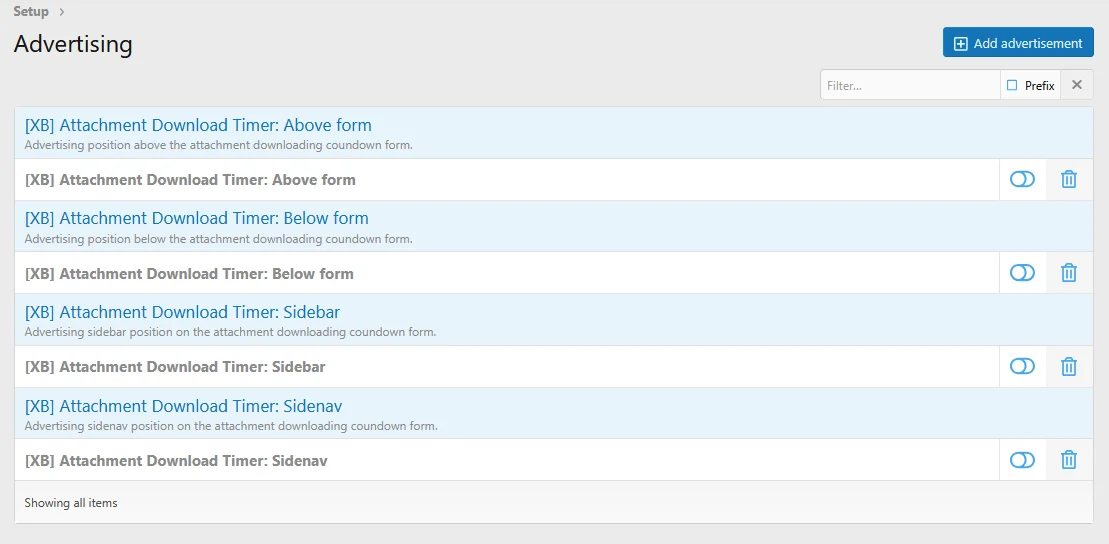Edit the bold Sidebar advertisement entry
The width and height of the screenshot is (1109, 544).
pos(175,366)
